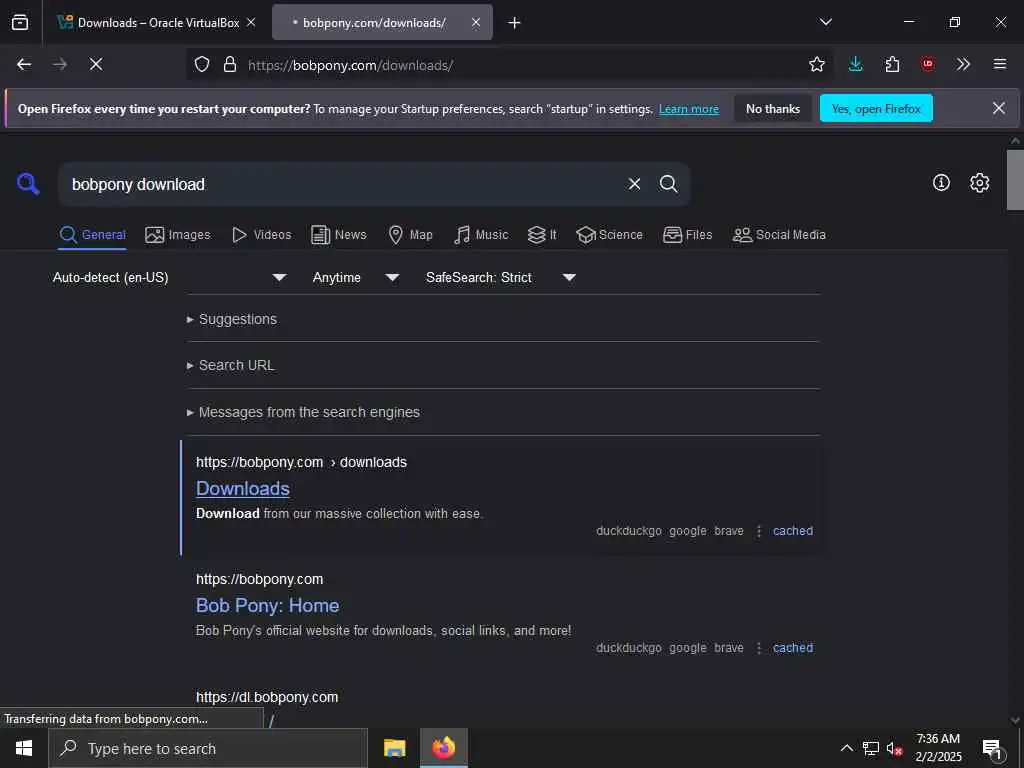The height and width of the screenshot is (768, 1024).
Task: Open the notification center icon
Action: pyautogui.click(x=993, y=749)
